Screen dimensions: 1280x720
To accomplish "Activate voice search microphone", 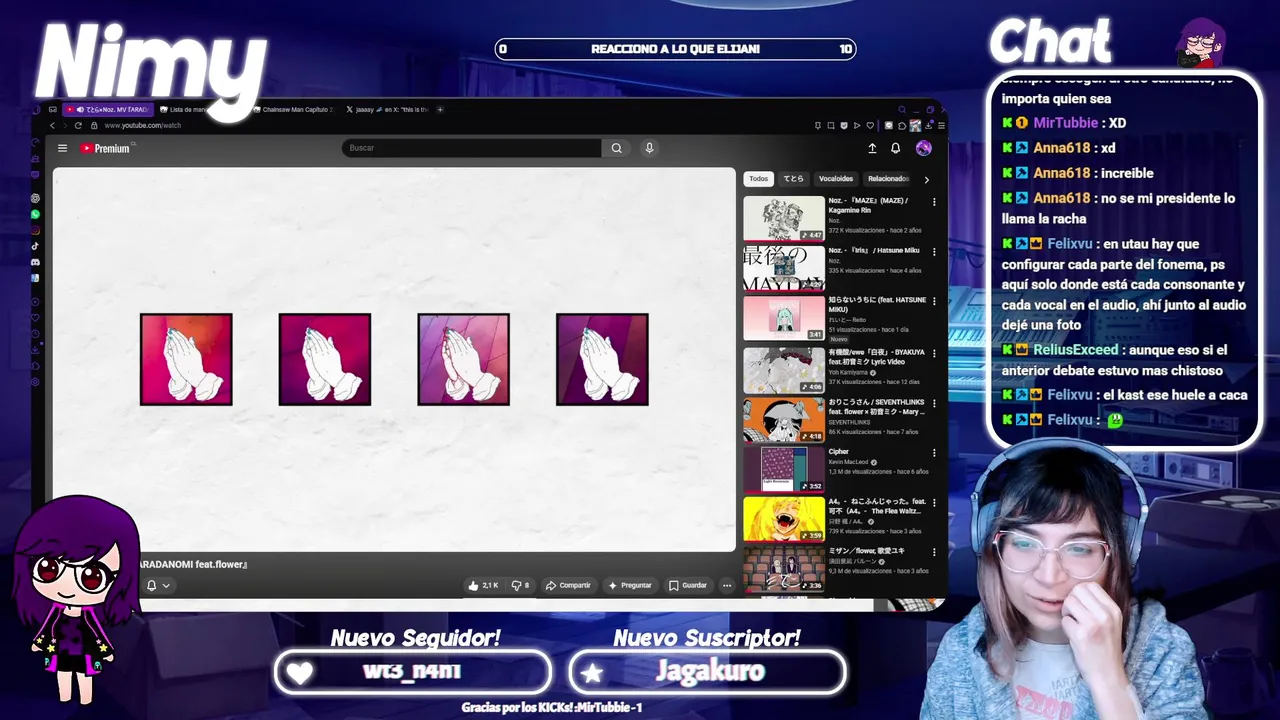I will 649,148.
